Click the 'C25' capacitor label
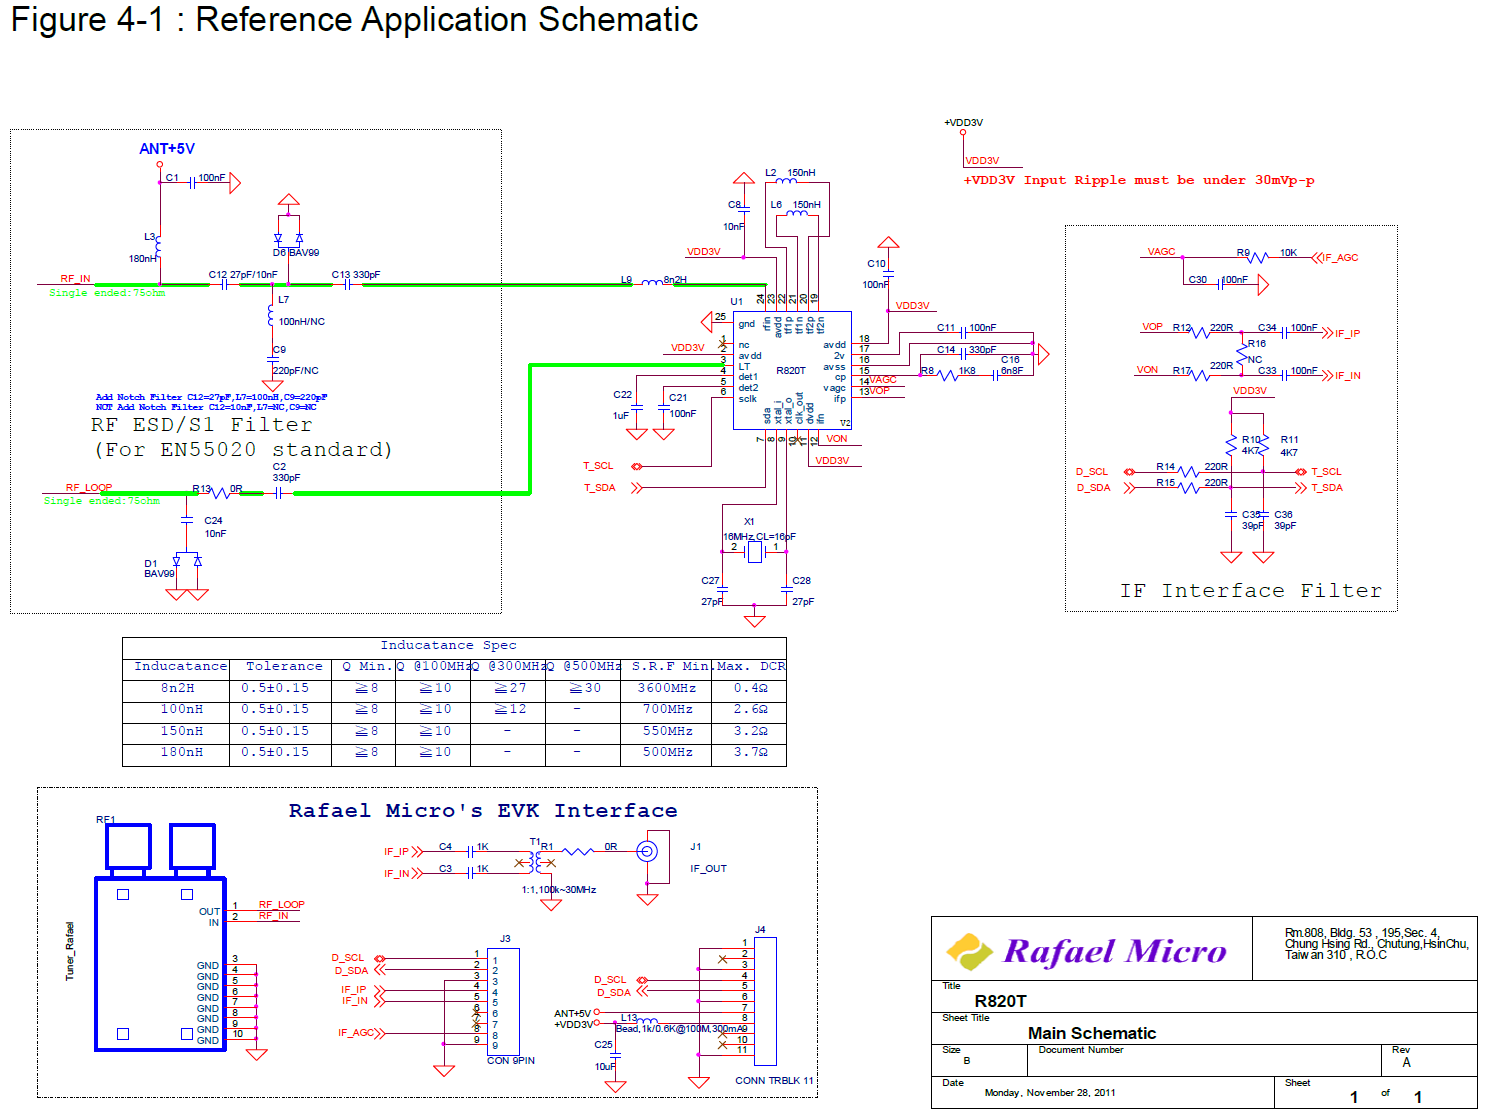The image size is (1493, 1115). [603, 1045]
